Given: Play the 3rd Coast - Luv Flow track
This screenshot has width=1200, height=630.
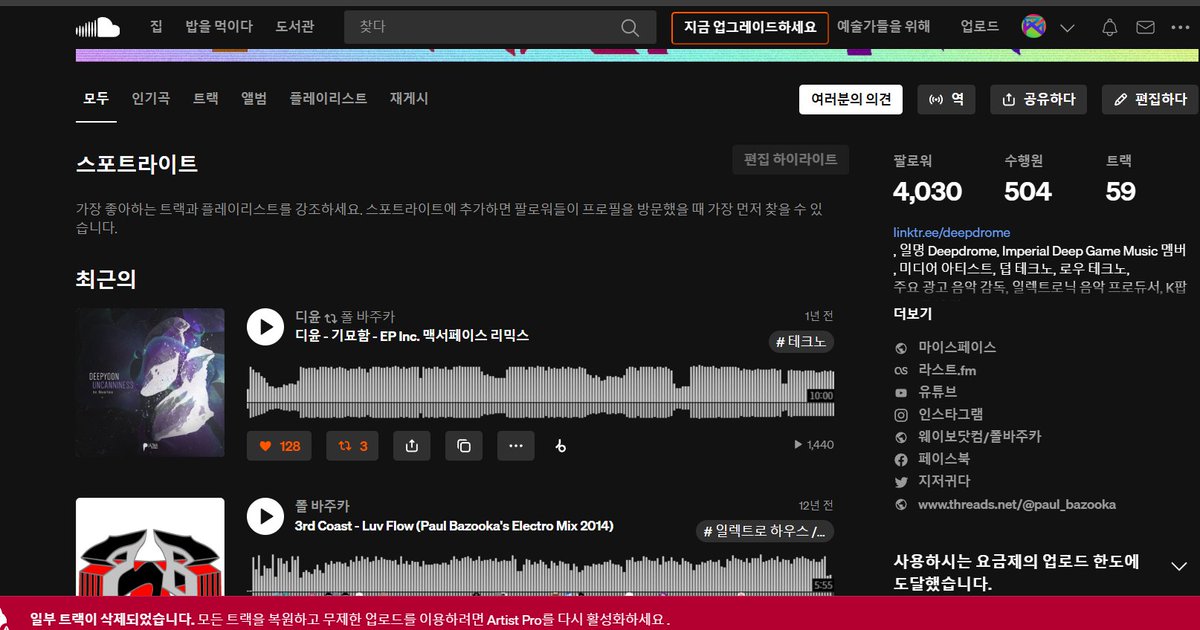Looking at the screenshot, I should (265, 516).
